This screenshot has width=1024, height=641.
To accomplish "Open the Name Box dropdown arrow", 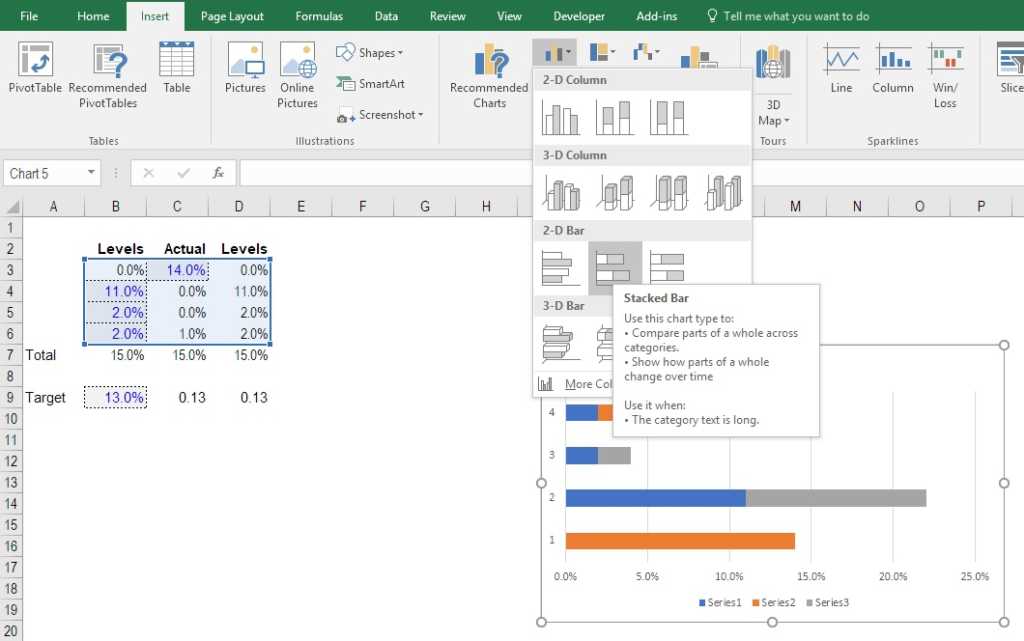I will 91,173.
